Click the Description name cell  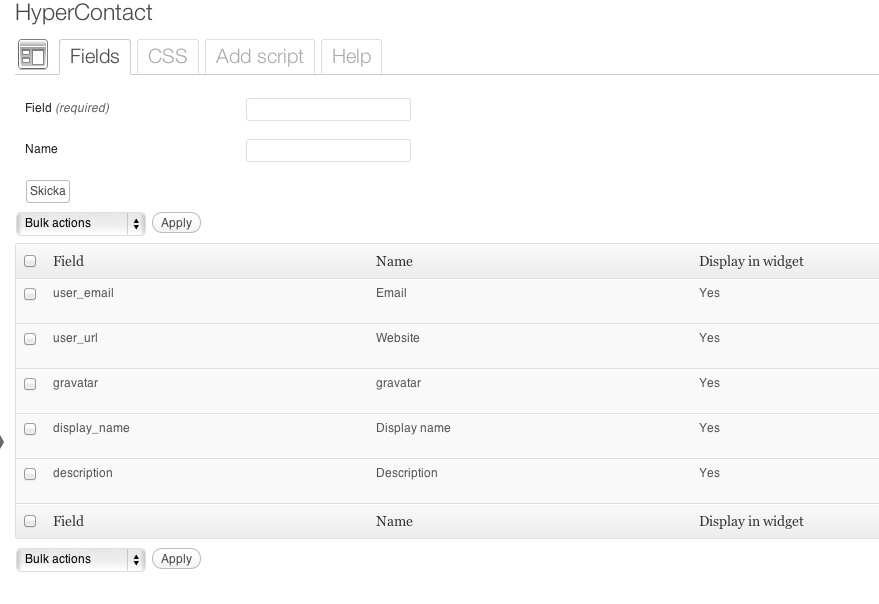pos(406,473)
